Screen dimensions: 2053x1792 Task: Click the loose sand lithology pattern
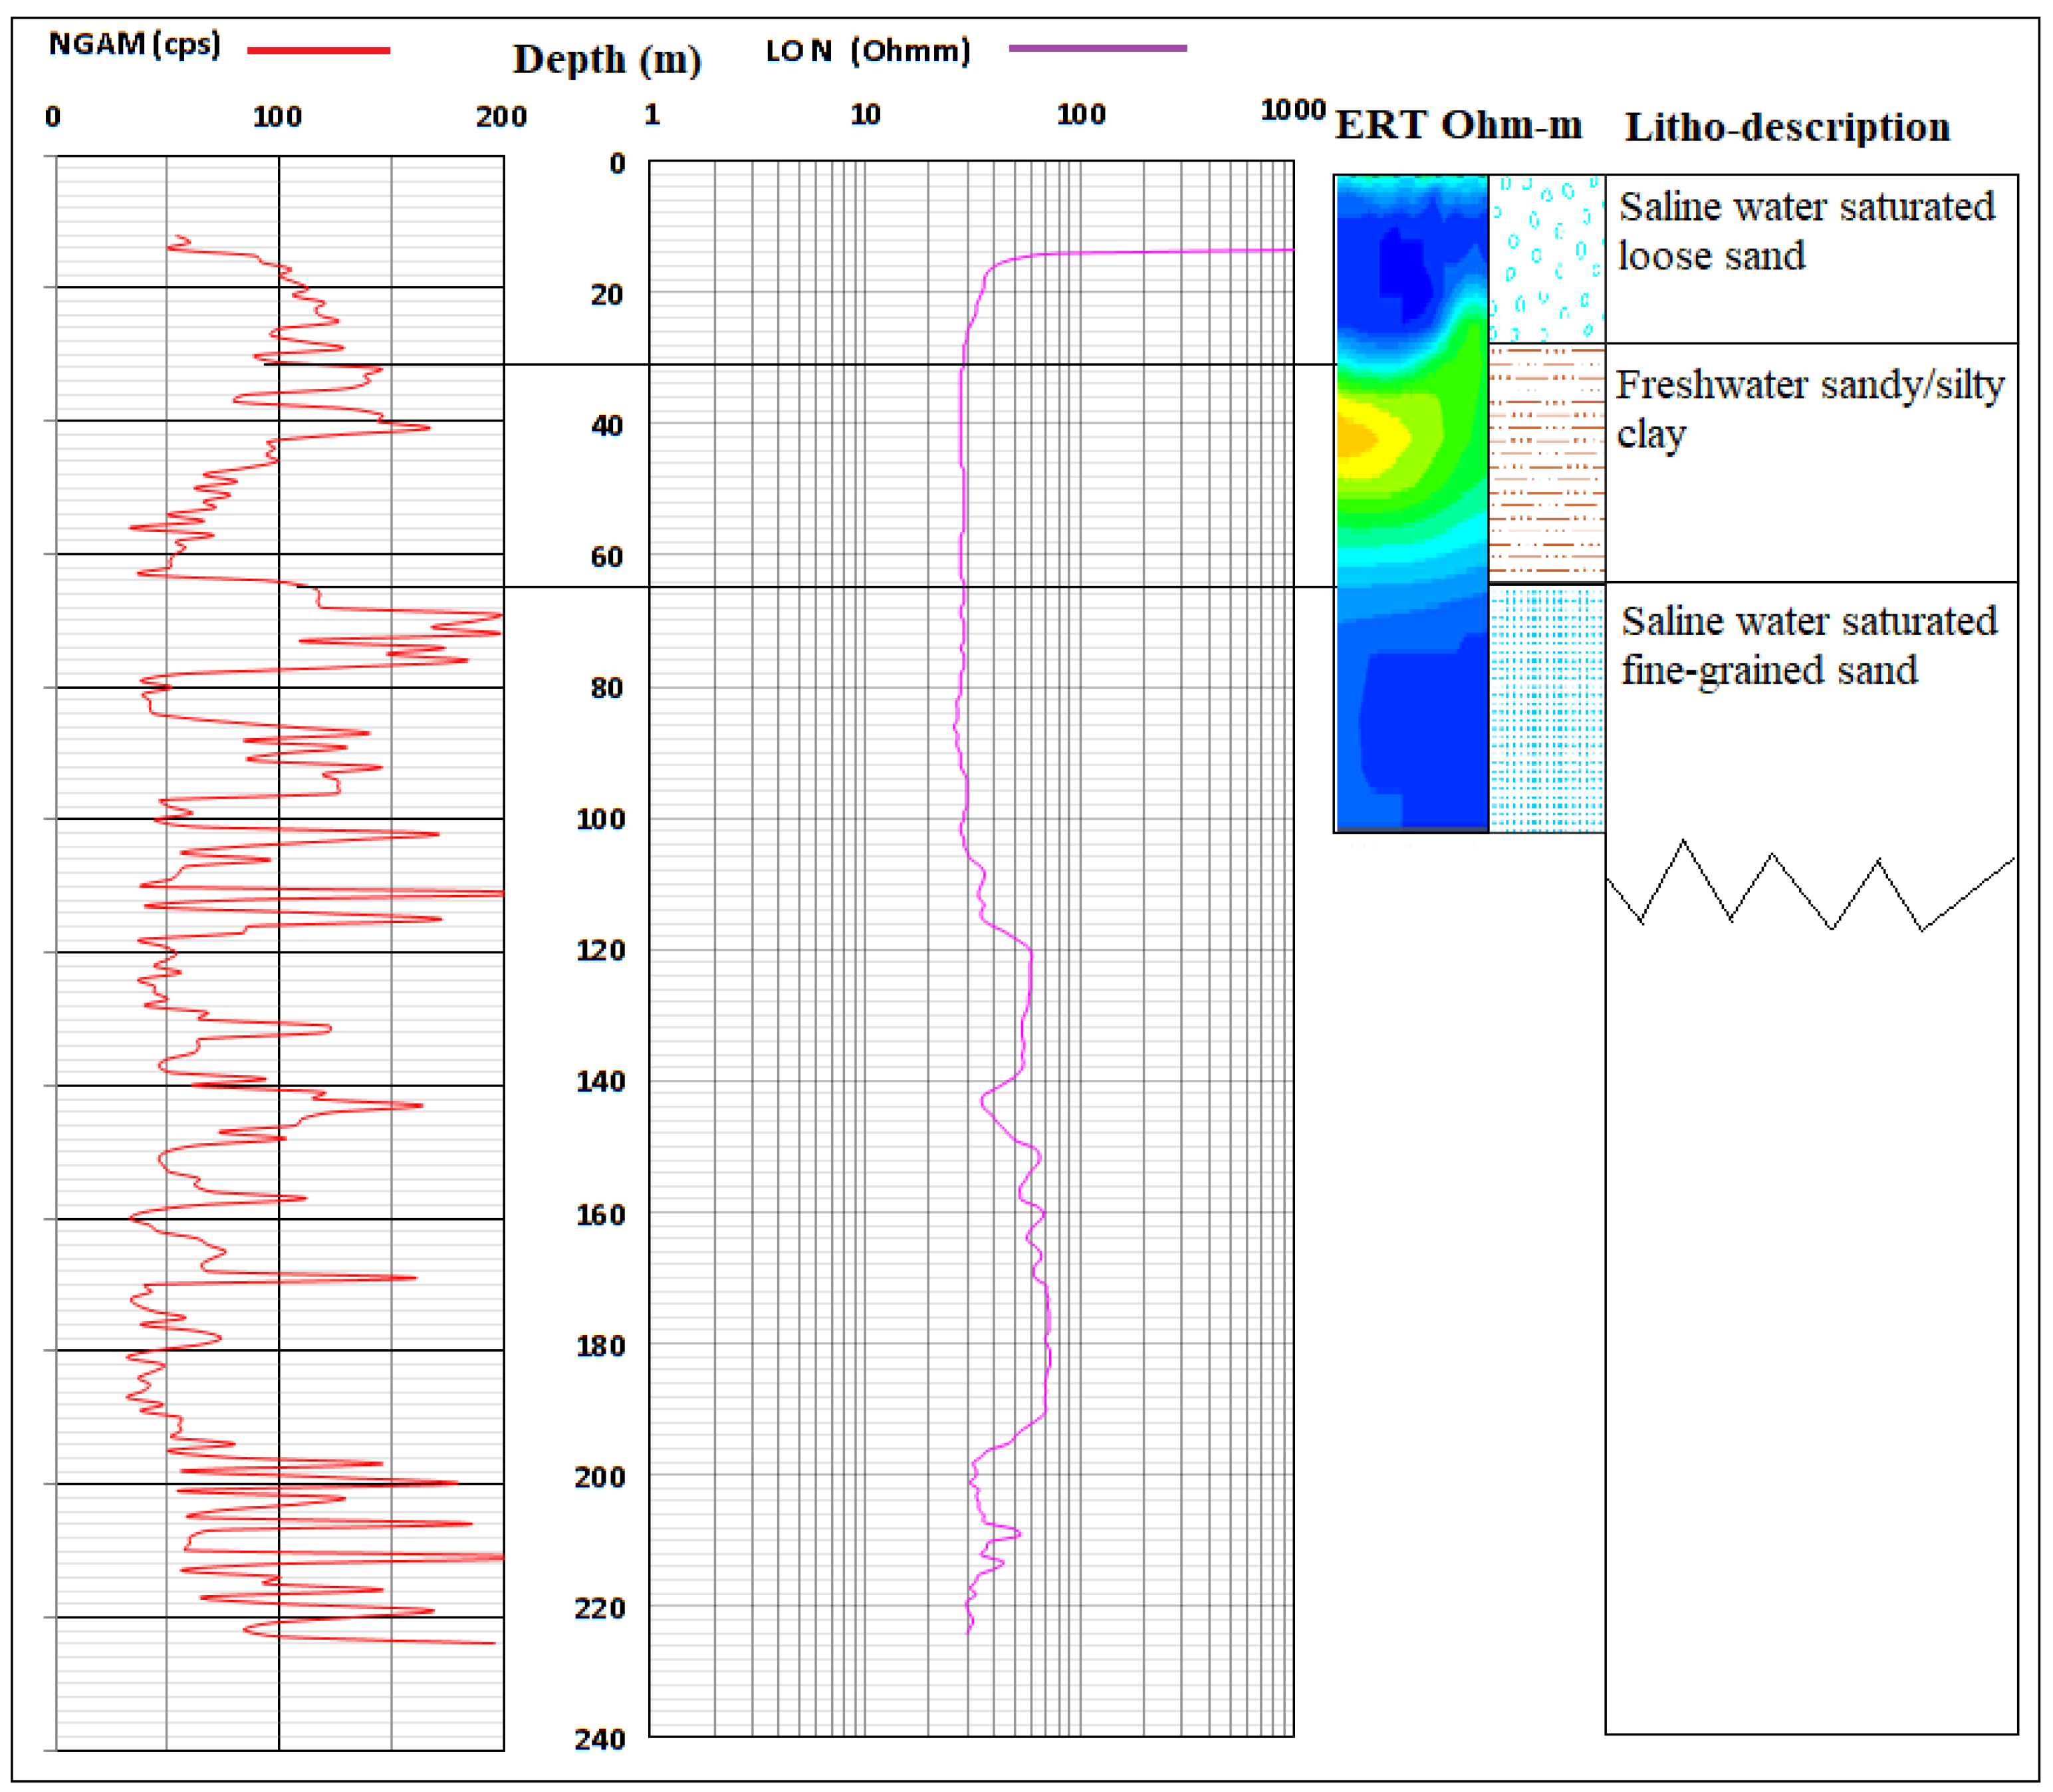point(1547,259)
